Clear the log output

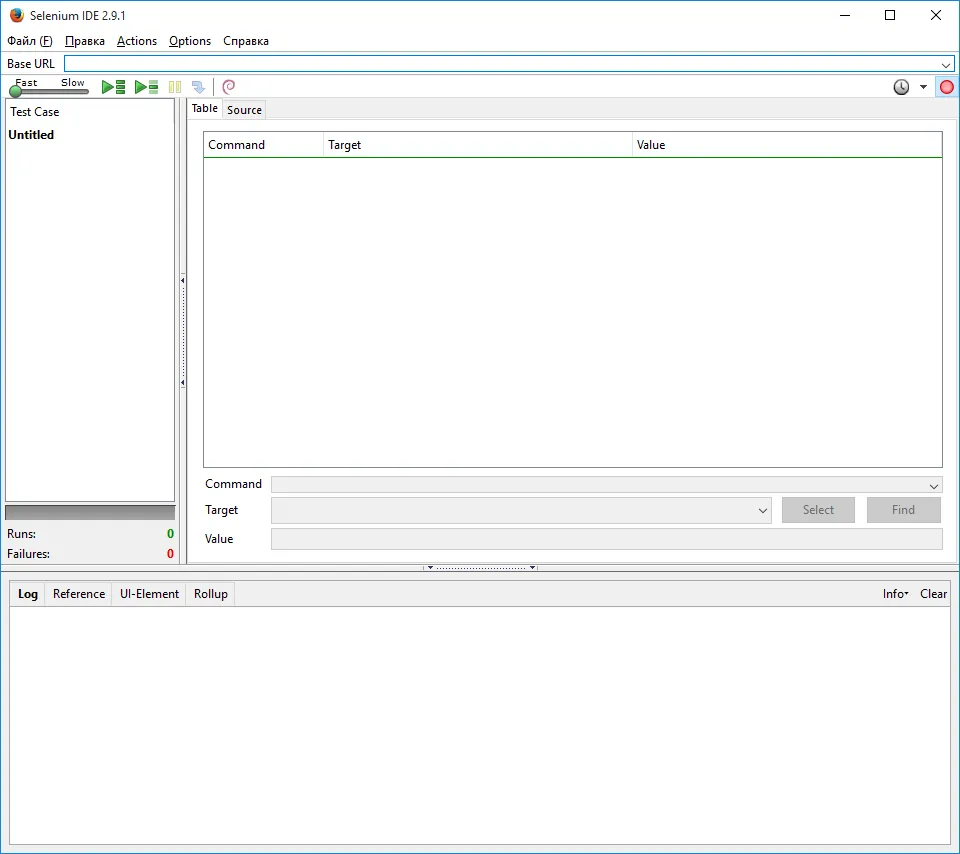933,594
